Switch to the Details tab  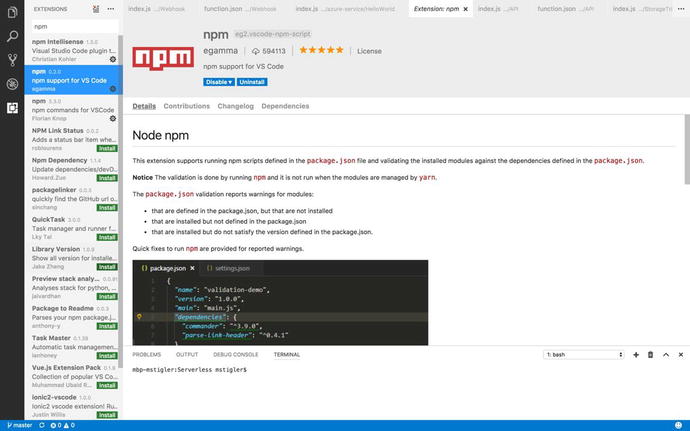pyautogui.click(x=144, y=106)
